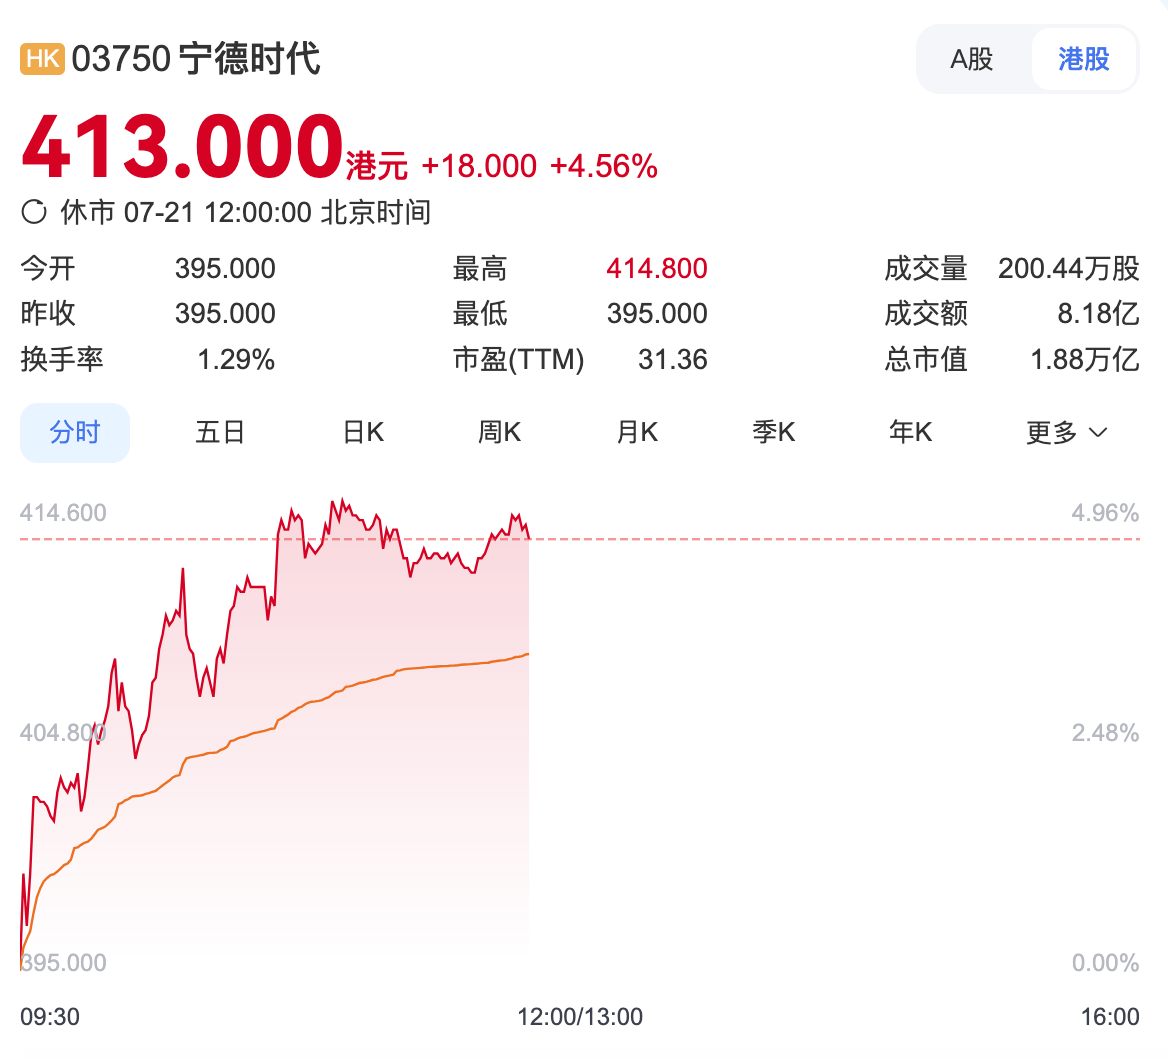Click the 市盈(TTM) value 31.36
The height and width of the screenshot is (1058, 1168).
point(672,359)
